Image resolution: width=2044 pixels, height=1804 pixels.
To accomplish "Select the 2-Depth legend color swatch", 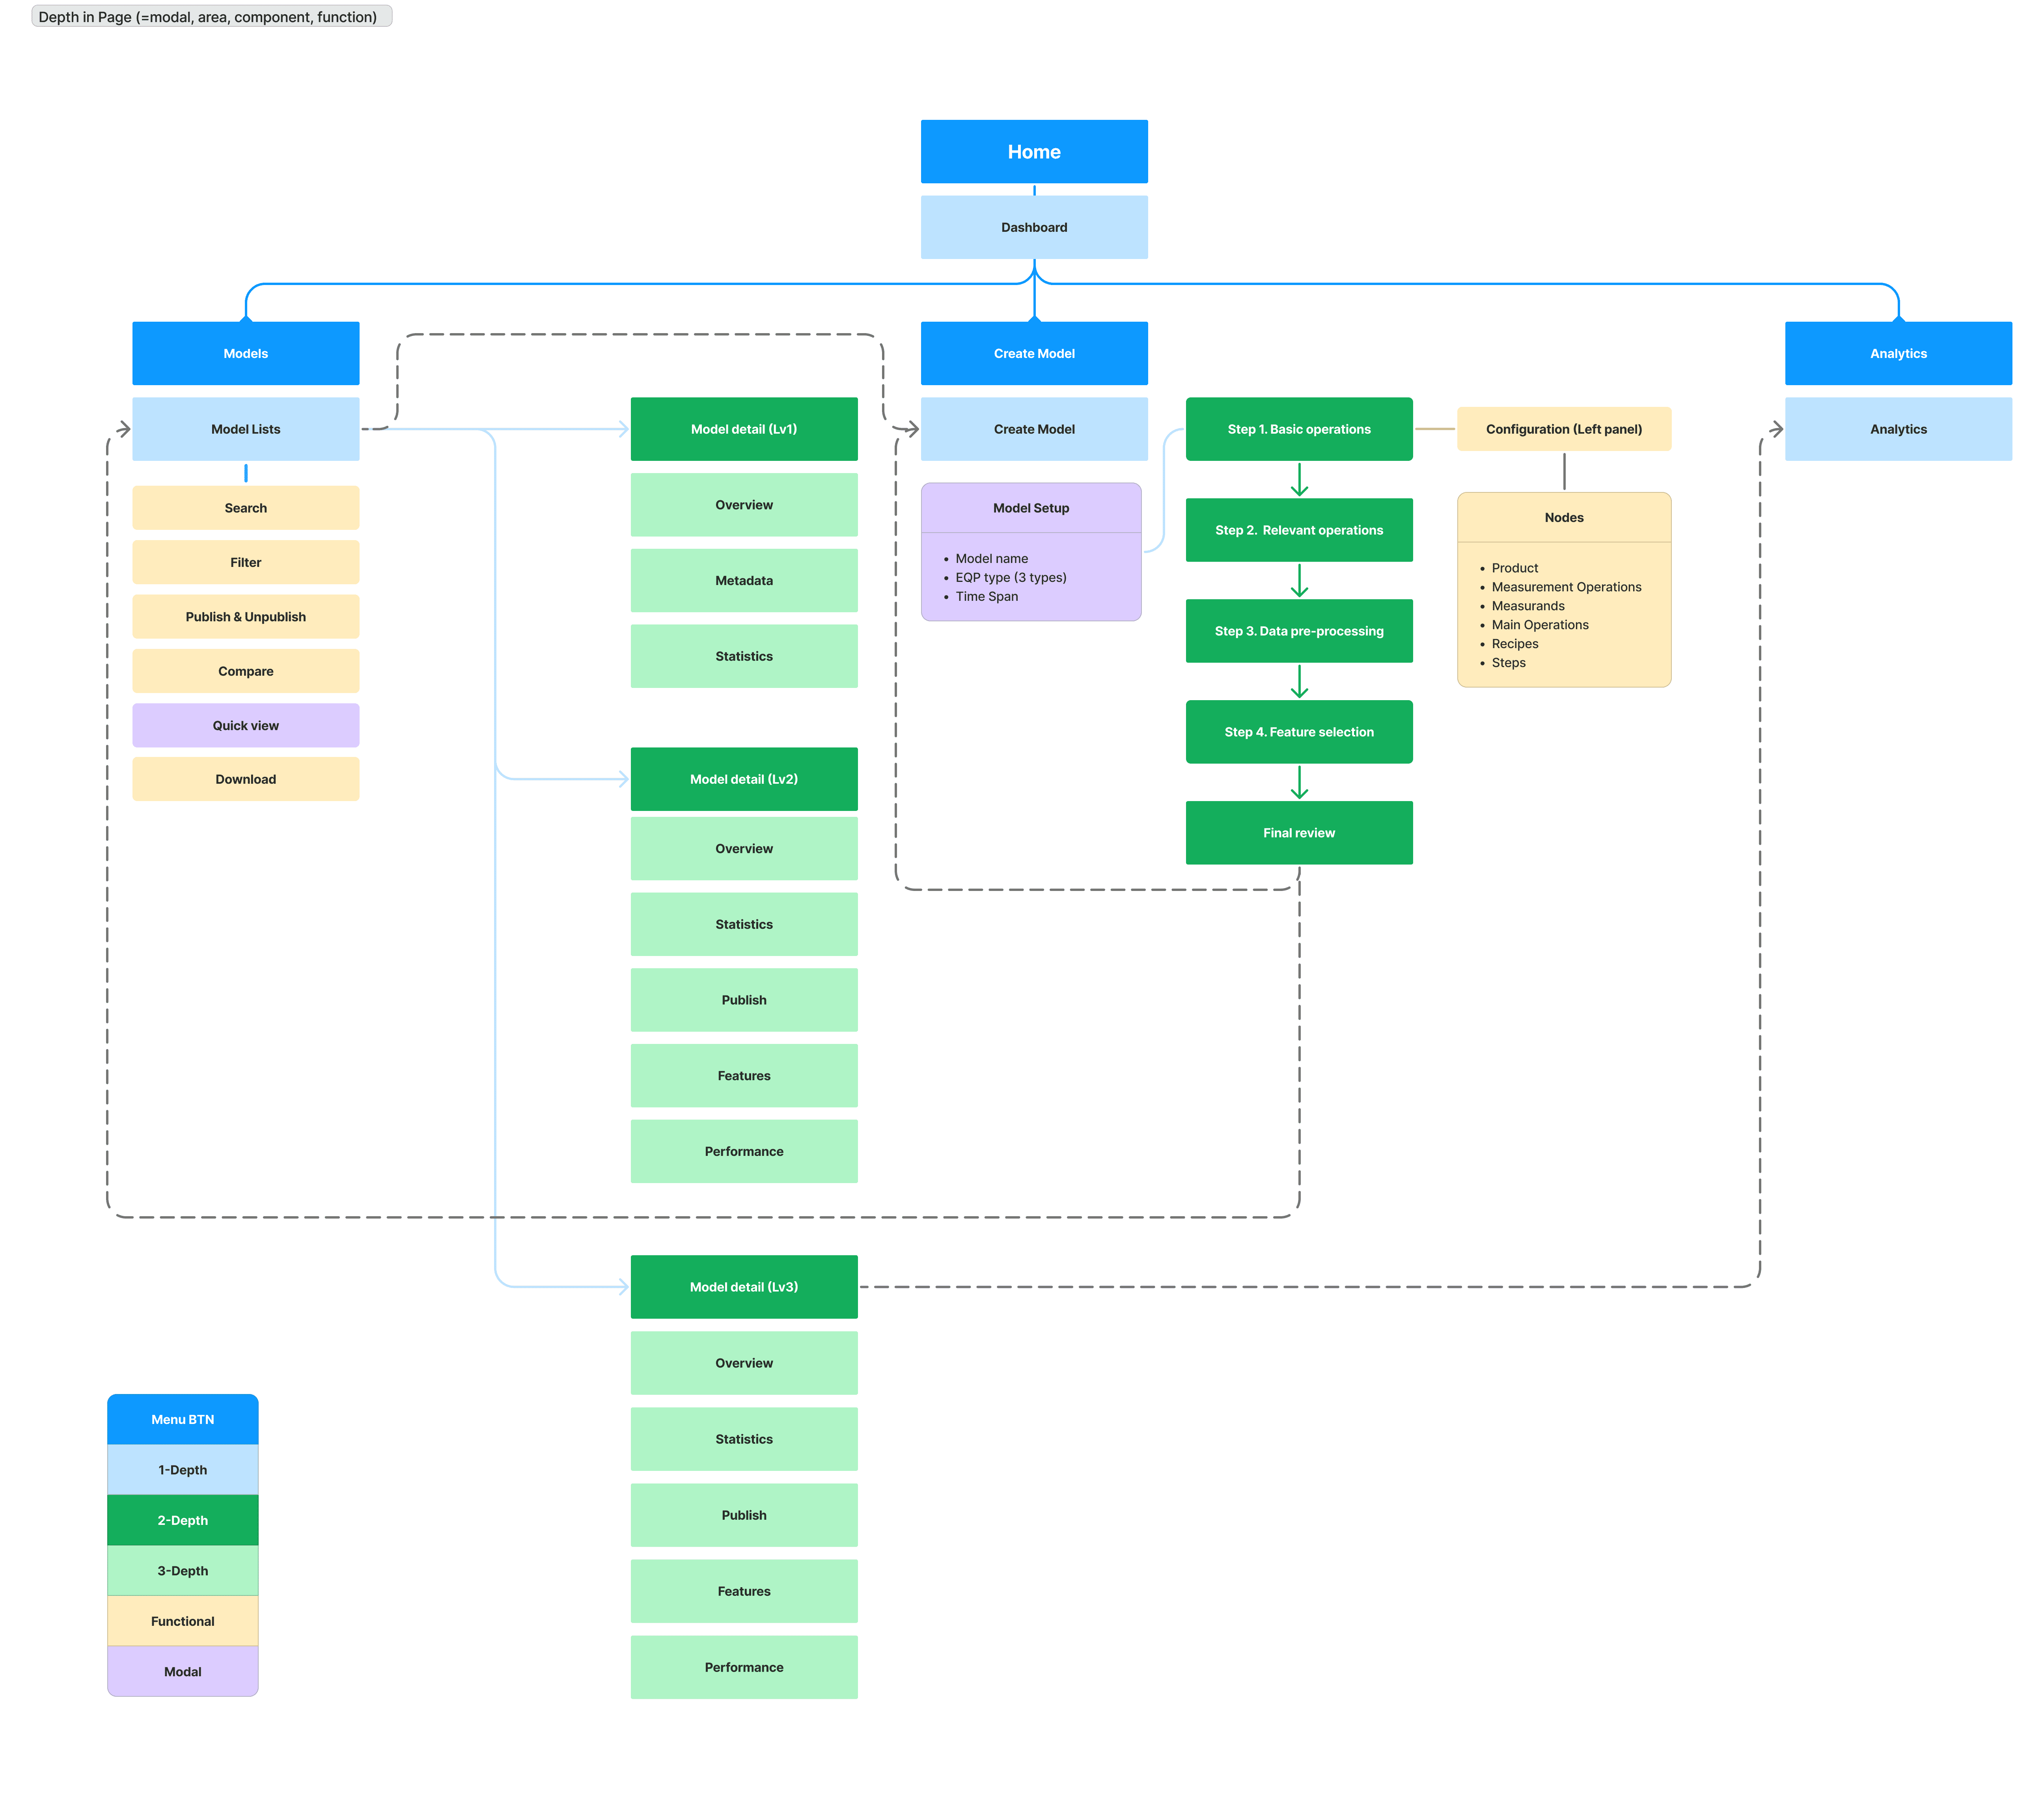I will [x=182, y=1520].
